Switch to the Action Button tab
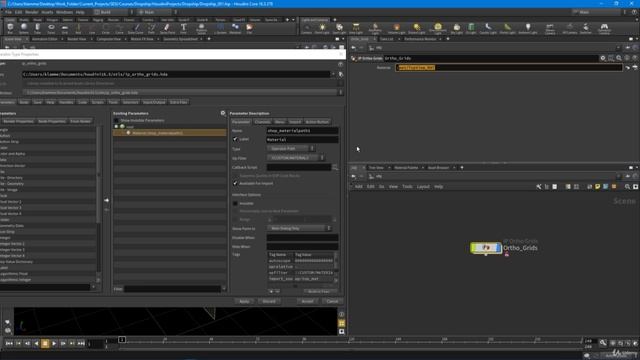 [317, 122]
